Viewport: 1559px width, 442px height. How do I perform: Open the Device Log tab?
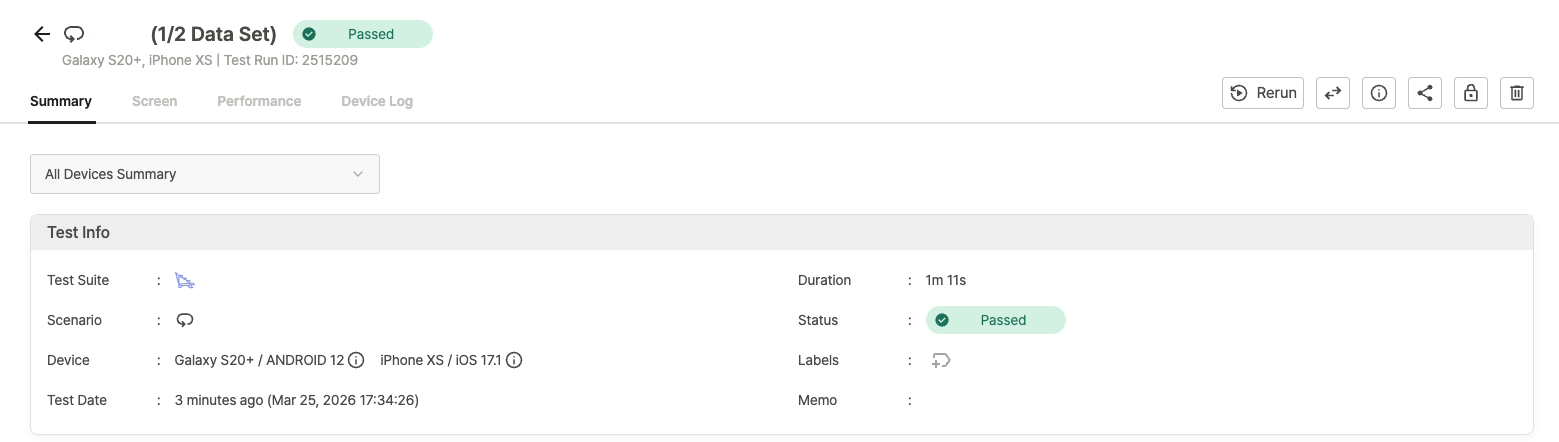click(x=377, y=101)
